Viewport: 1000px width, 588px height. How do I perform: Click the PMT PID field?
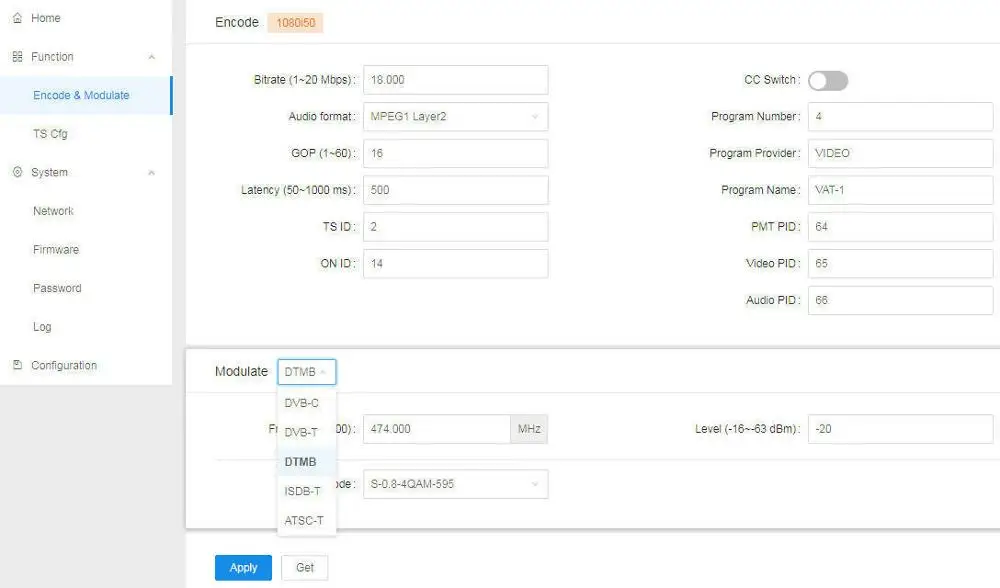pyautogui.click(x=901, y=227)
